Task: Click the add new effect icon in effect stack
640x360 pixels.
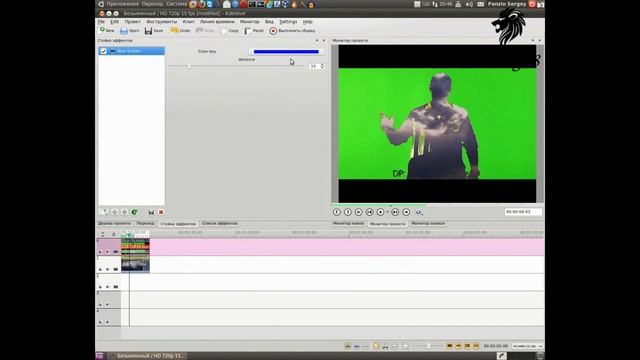Action: [104, 212]
